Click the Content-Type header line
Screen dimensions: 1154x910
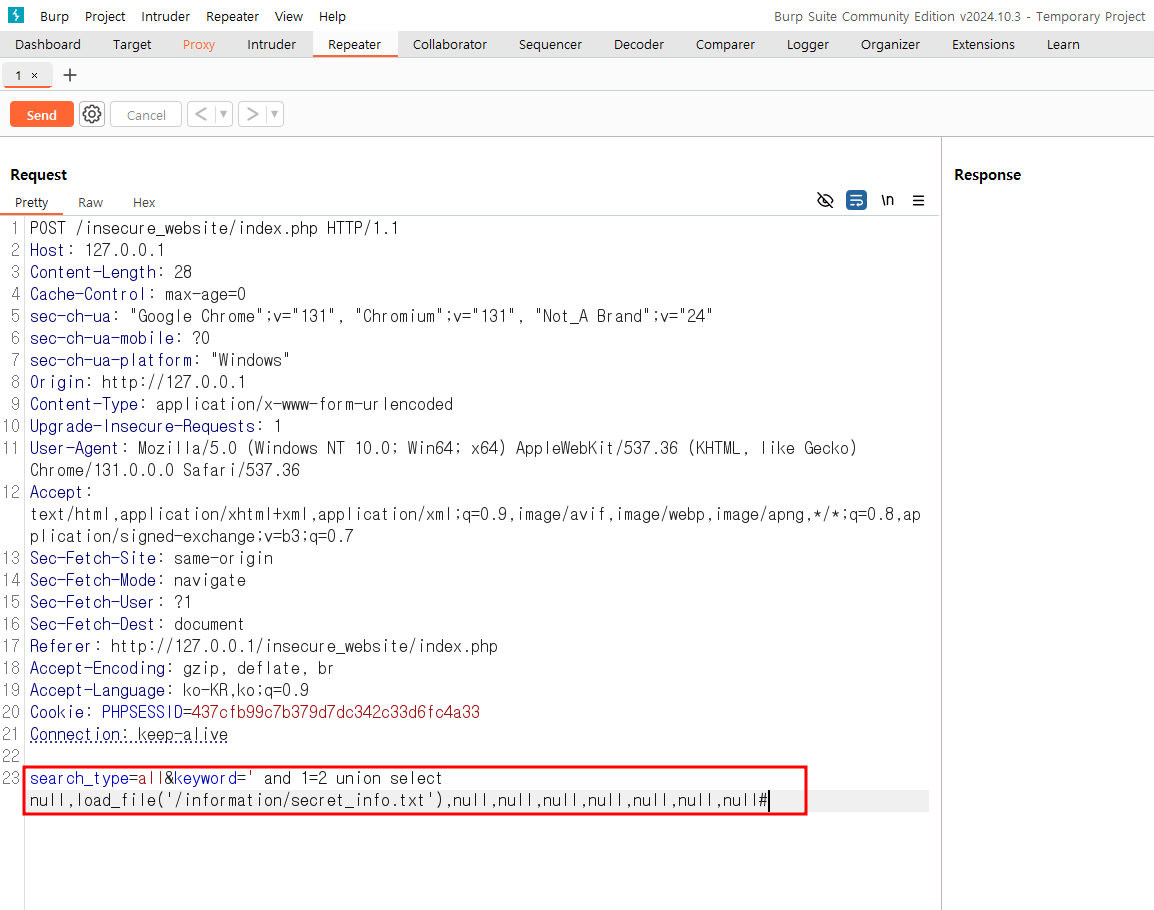pyautogui.click(x=241, y=404)
